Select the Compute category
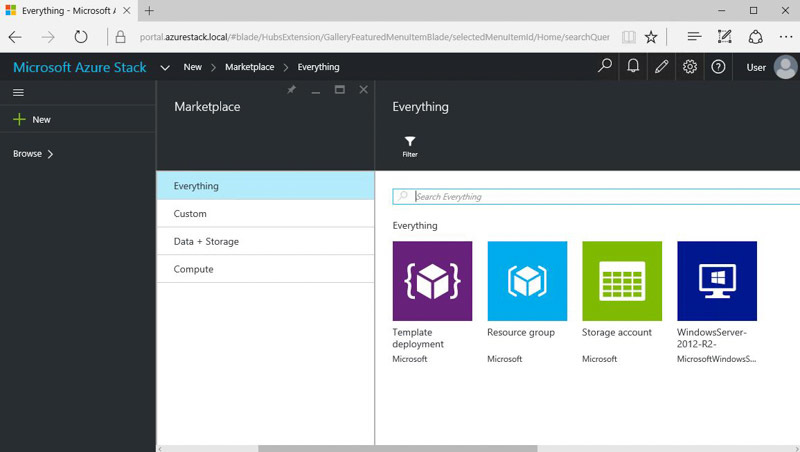 193,269
